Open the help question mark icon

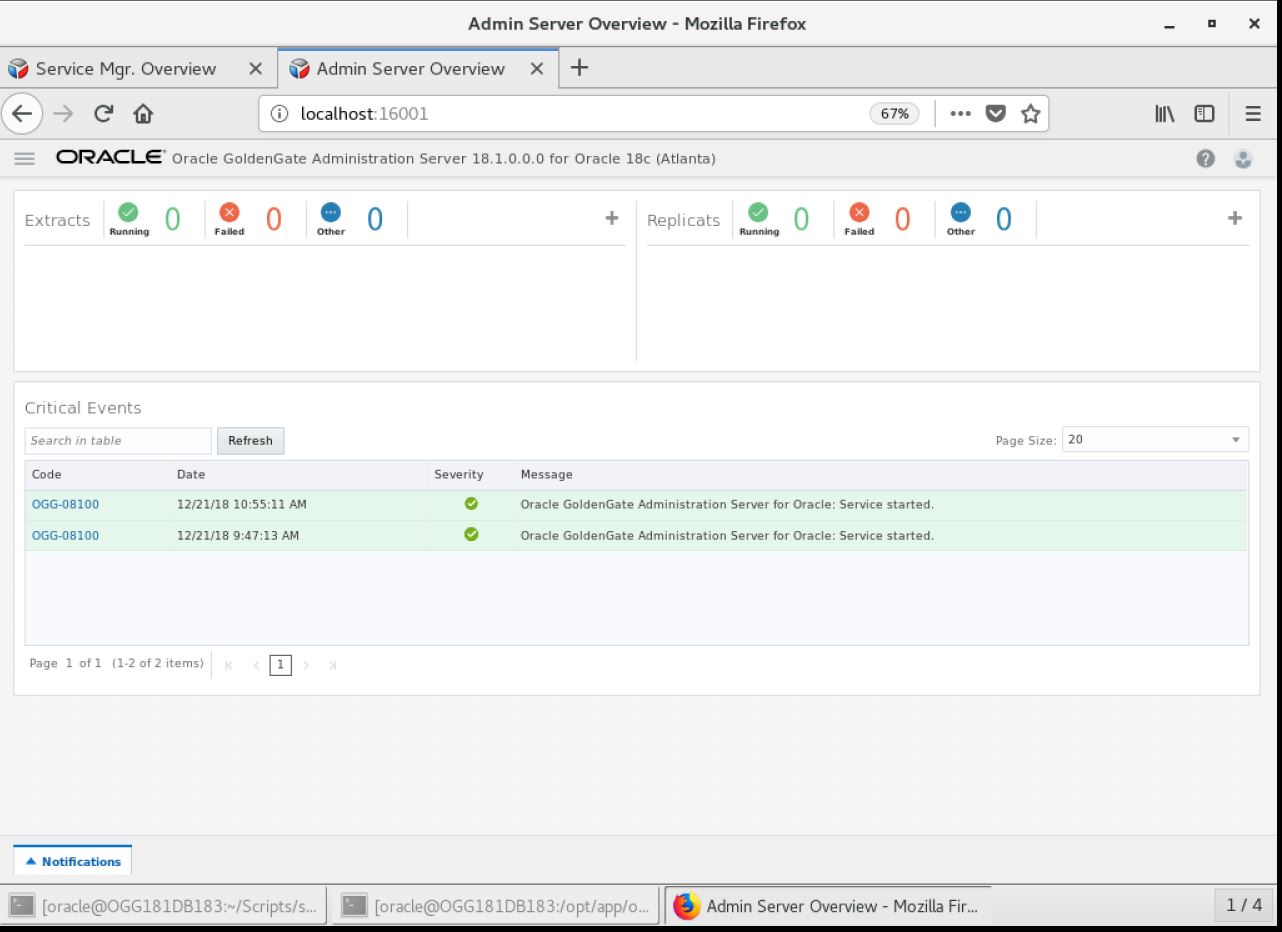click(x=1206, y=158)
